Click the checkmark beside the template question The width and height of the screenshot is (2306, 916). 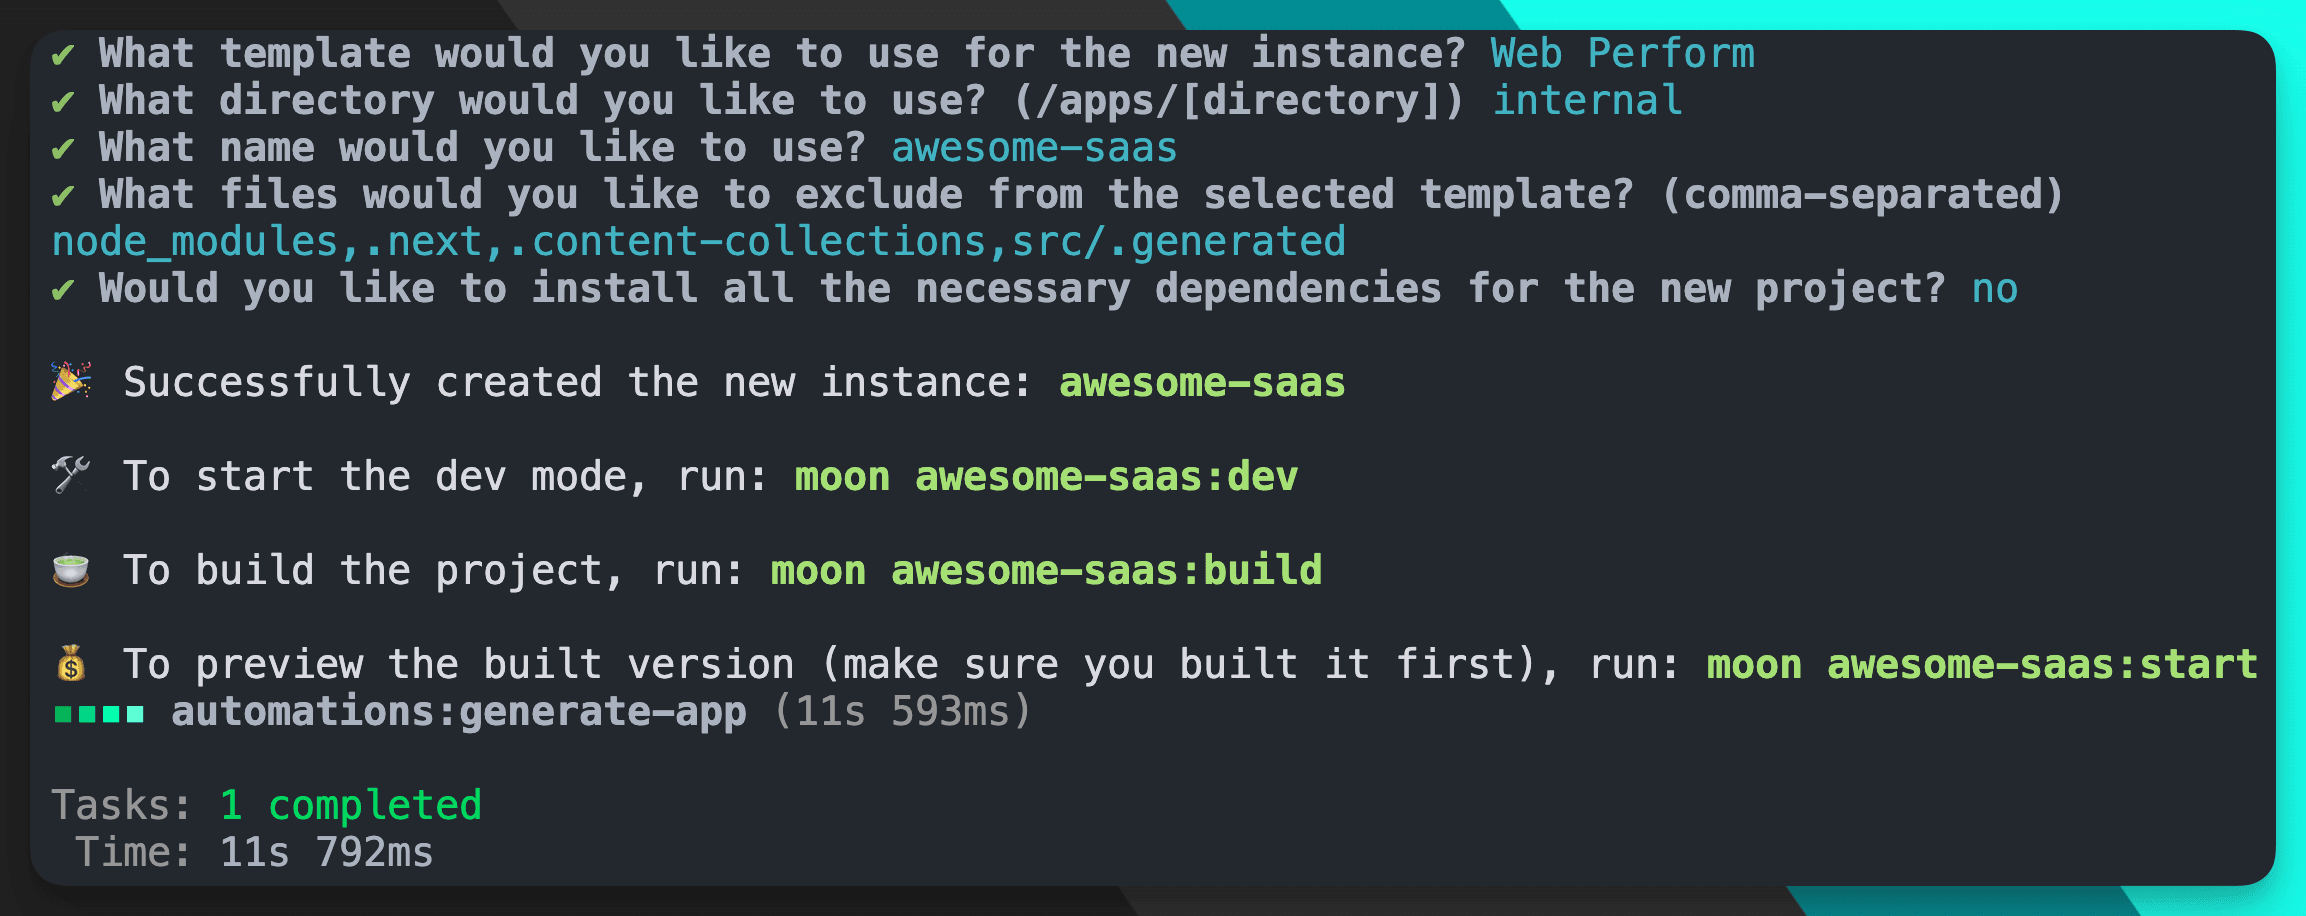(63, 54)
